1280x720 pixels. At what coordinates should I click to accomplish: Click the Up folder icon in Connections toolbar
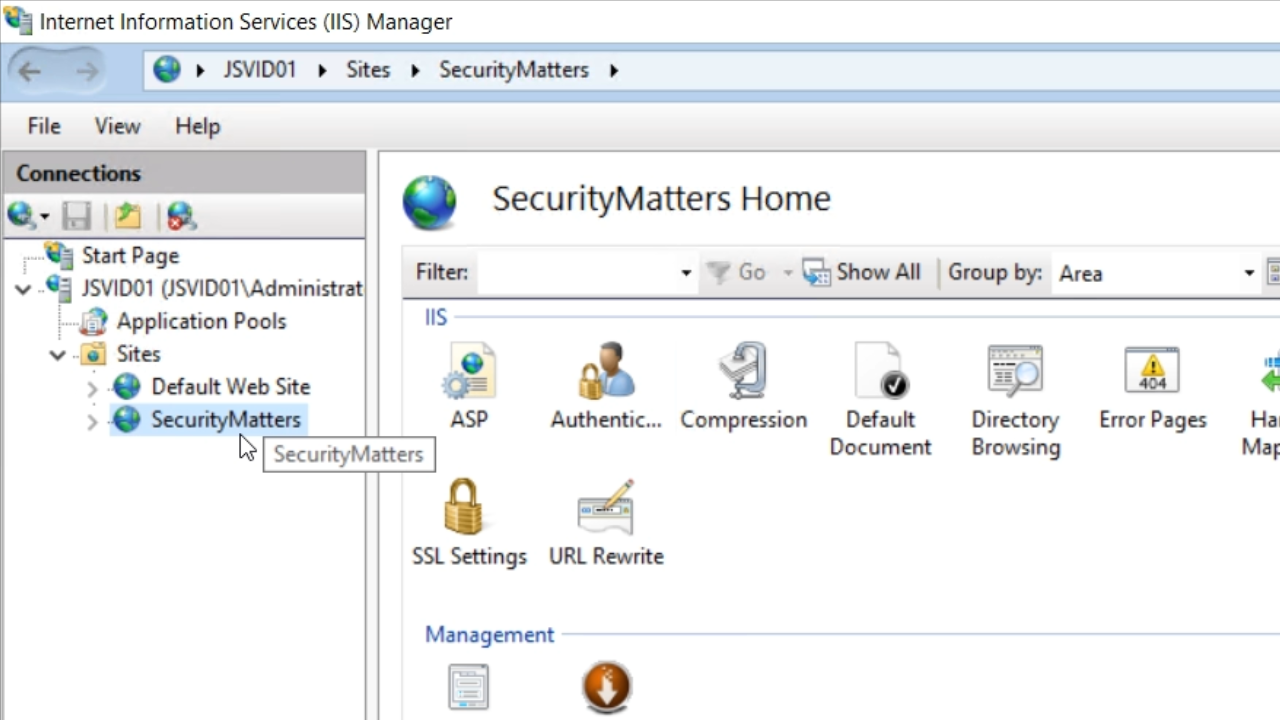click(128, 216)
